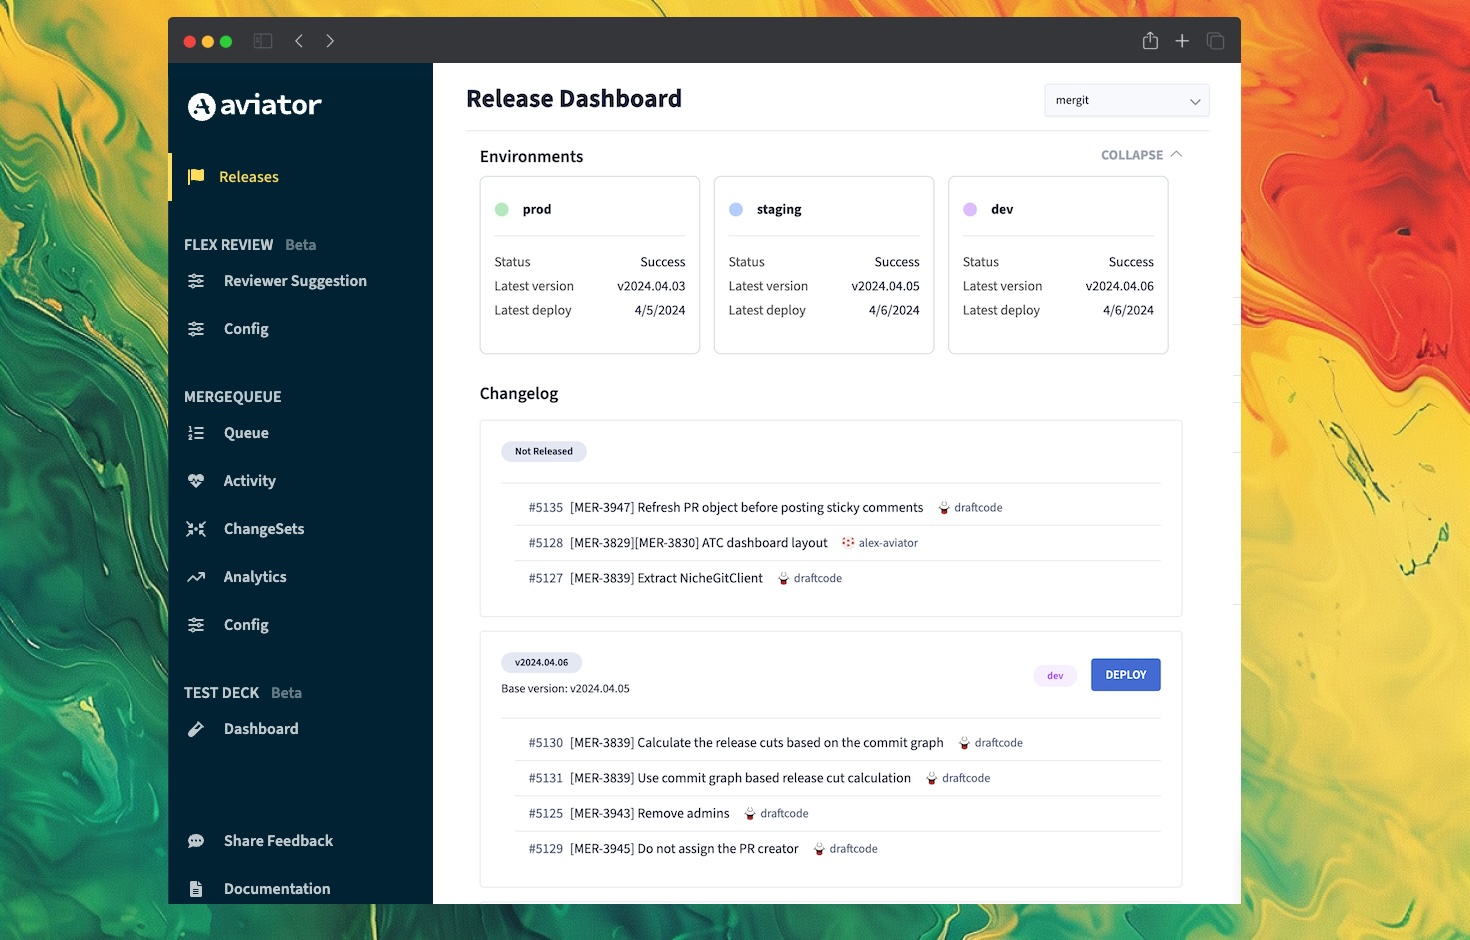Open PR #5131 commit graph release cut
The image size is (1470, 940).
tap(740, 778)
